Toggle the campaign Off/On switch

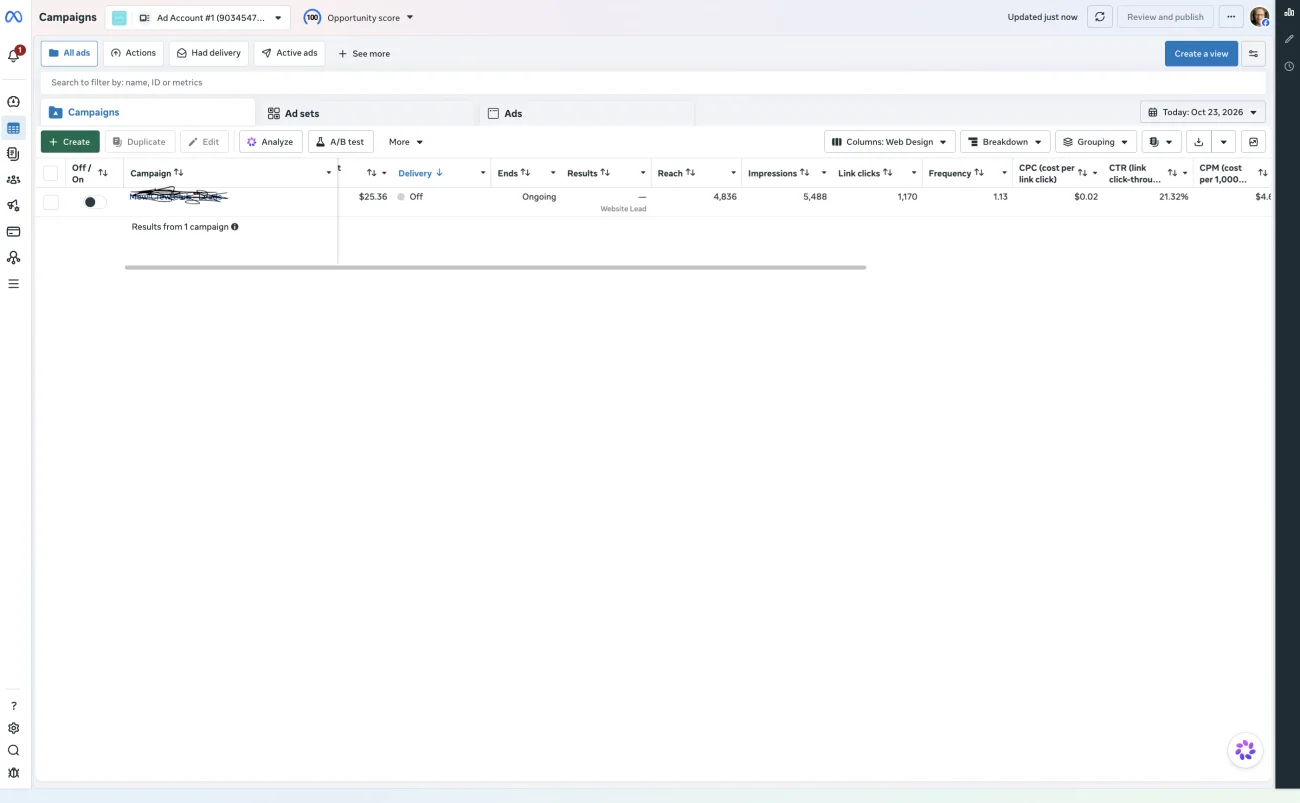coord(95,202)
